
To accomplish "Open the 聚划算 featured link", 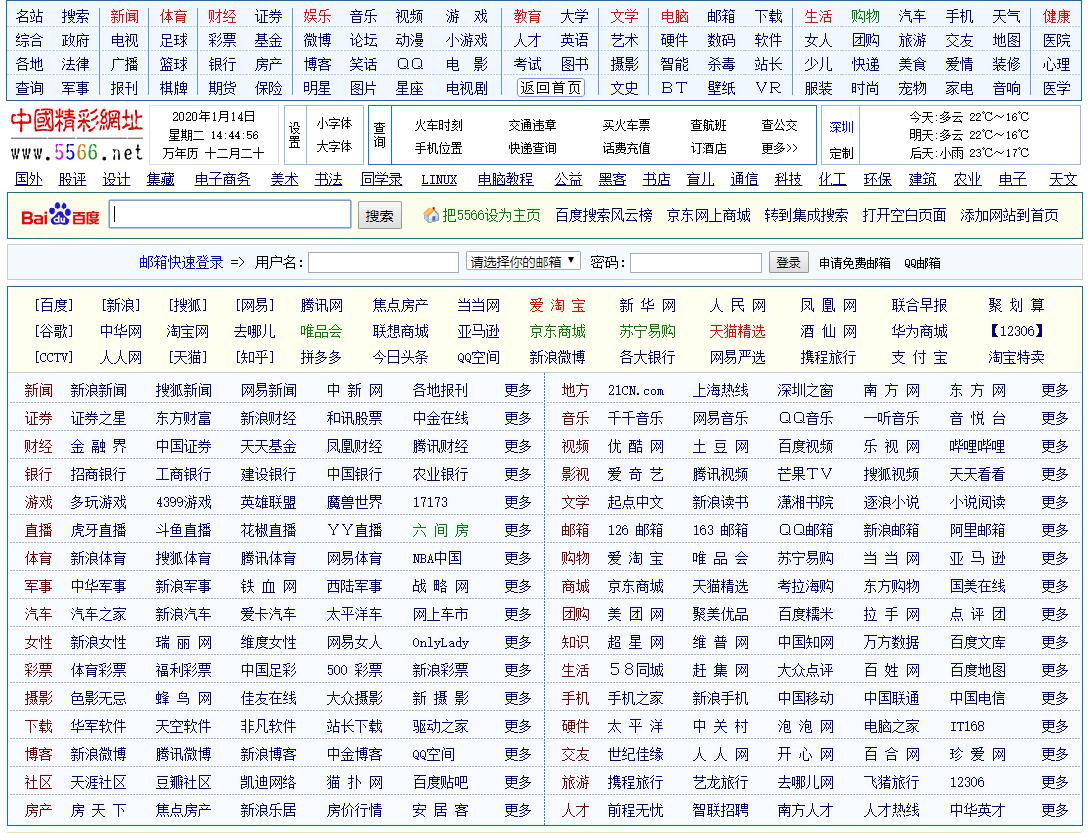I will pyautogui.click(x=1016, y=306).
